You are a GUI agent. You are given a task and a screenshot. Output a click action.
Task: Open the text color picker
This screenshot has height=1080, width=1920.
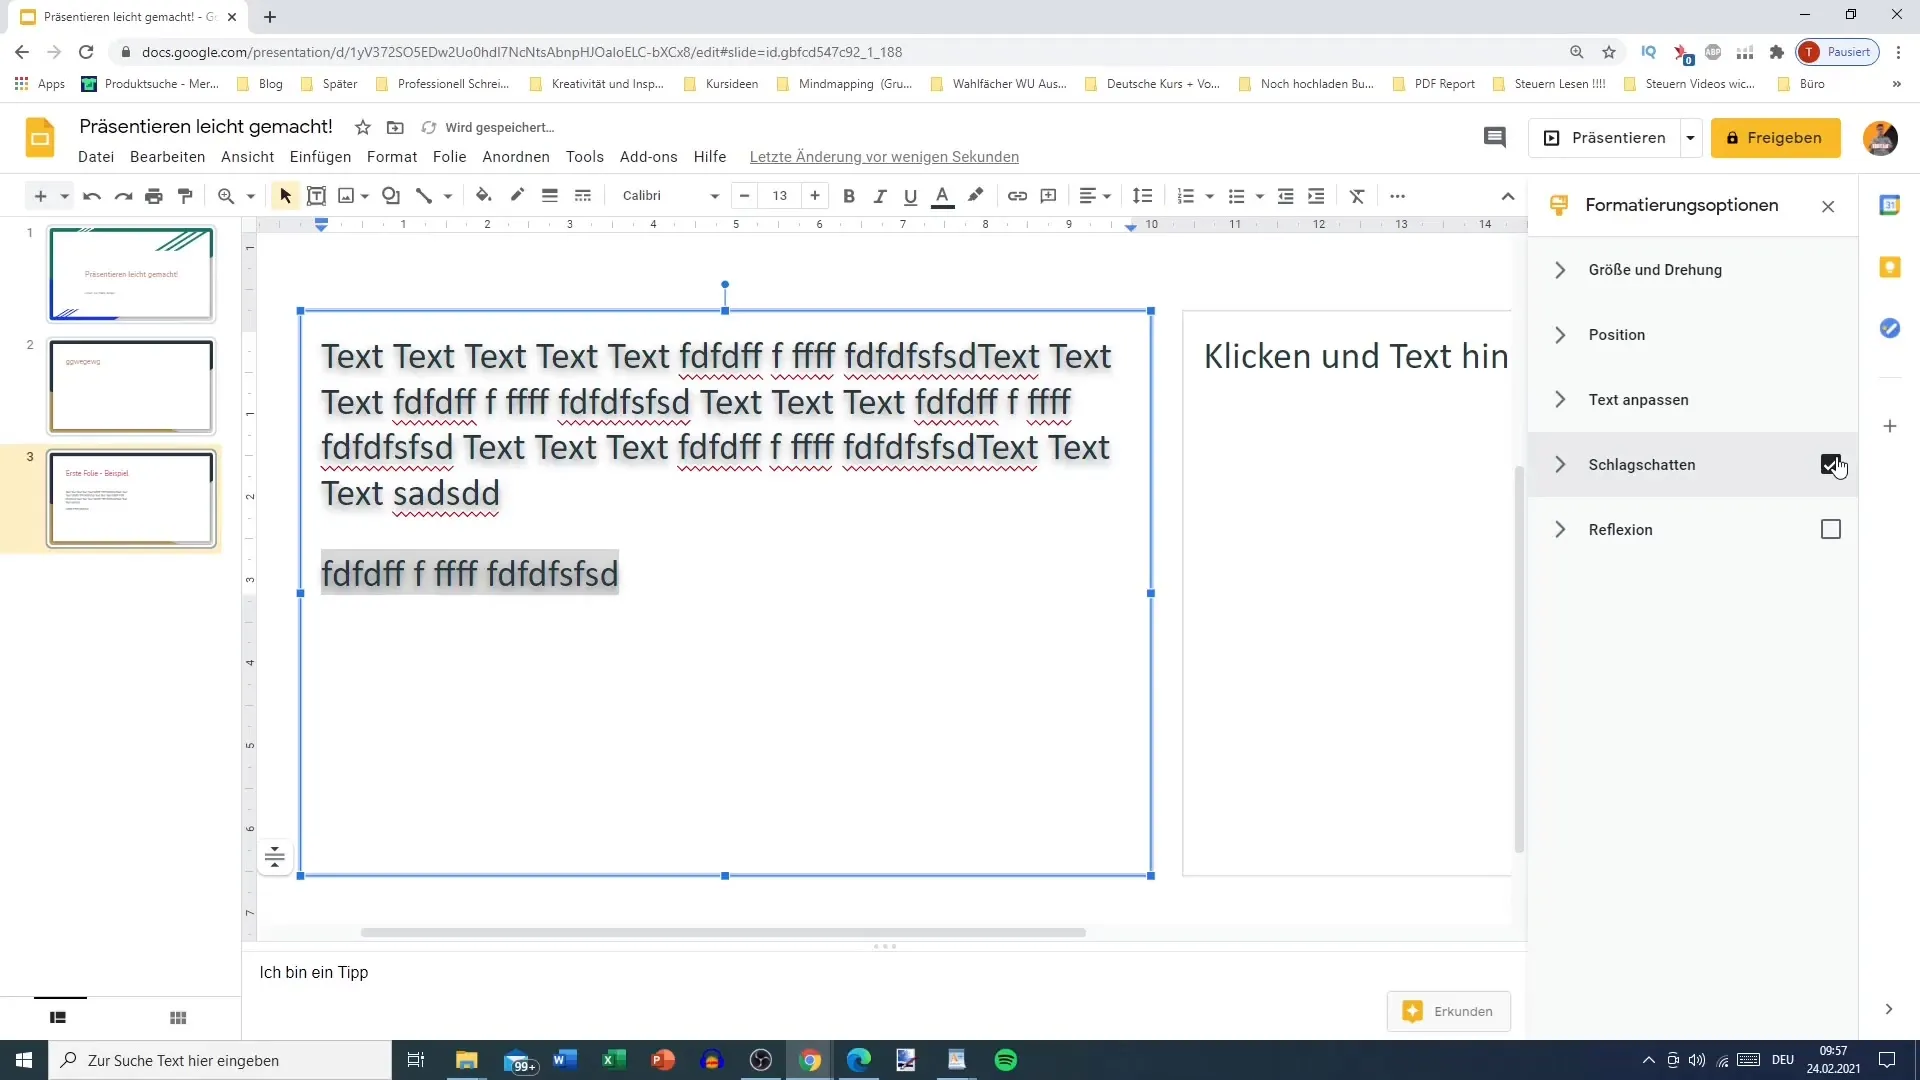click(942, 196)
